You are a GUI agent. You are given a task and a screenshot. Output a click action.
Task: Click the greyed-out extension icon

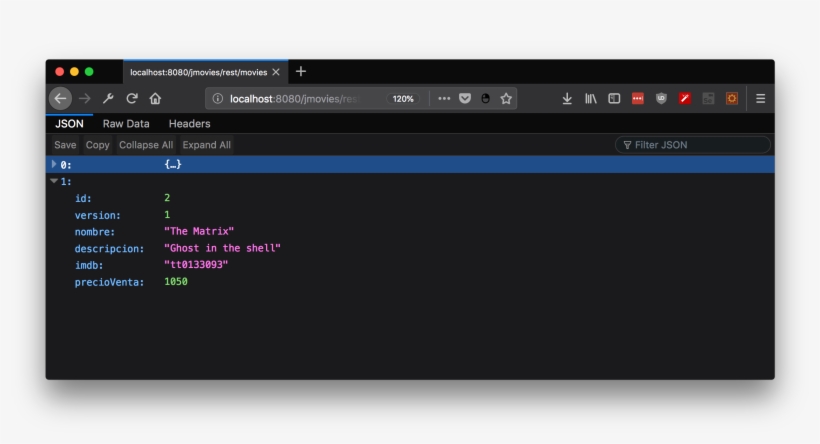(708, 98)
